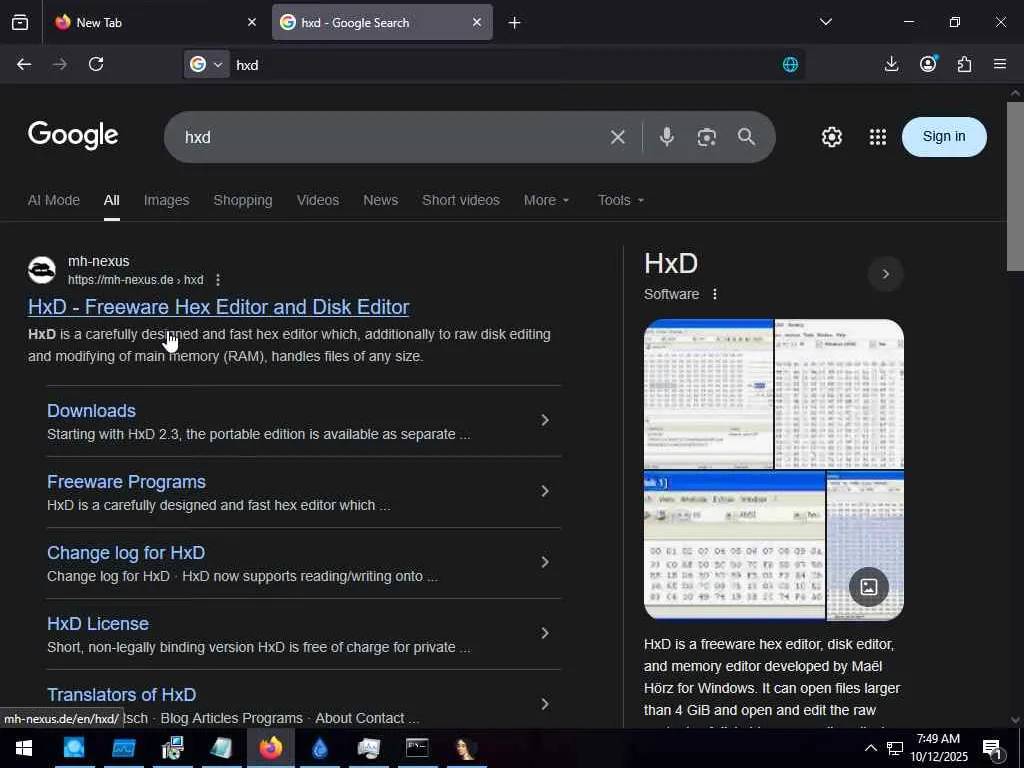This screenshot has height=768, width=1024.
Task: Click the more images icon on thumbnails
Action: coord(869,586)
